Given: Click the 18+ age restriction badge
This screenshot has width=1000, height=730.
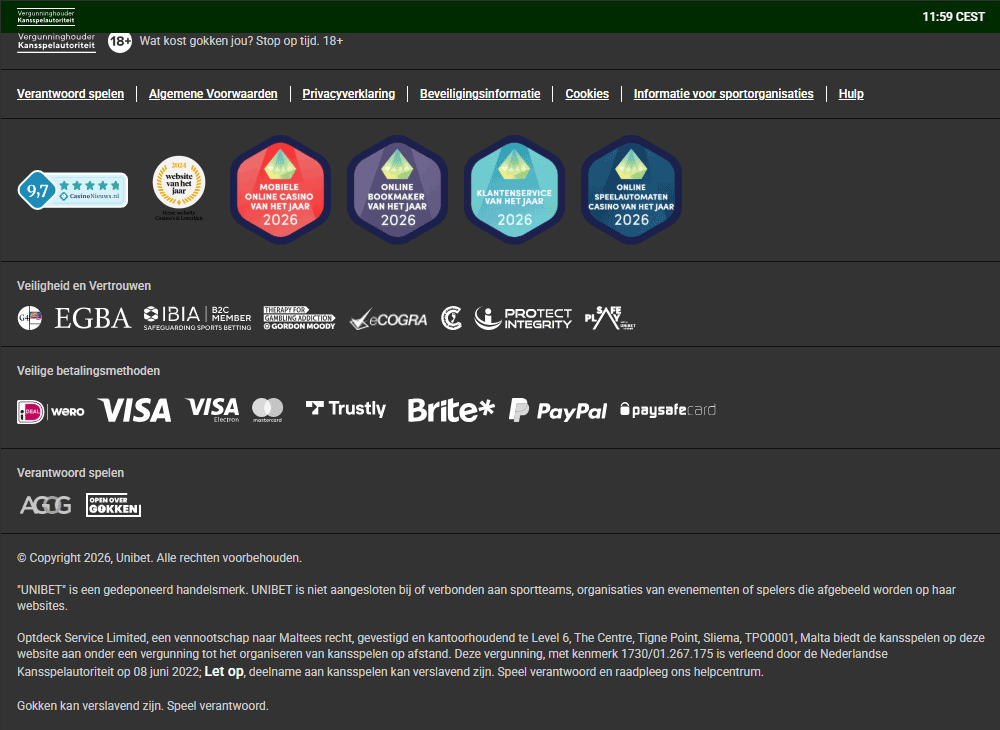Looking at the screenshot, I should click(119, 41).
